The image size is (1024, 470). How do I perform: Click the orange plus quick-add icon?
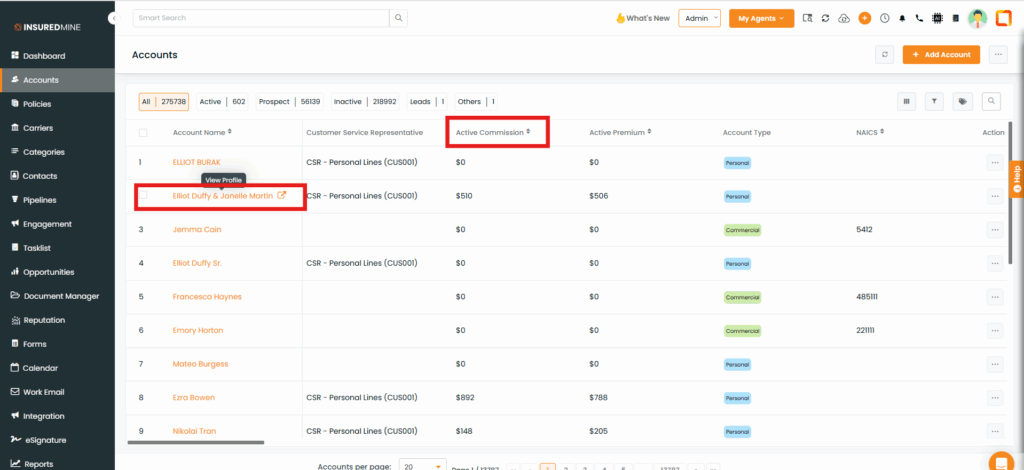(x=864, y=18)
